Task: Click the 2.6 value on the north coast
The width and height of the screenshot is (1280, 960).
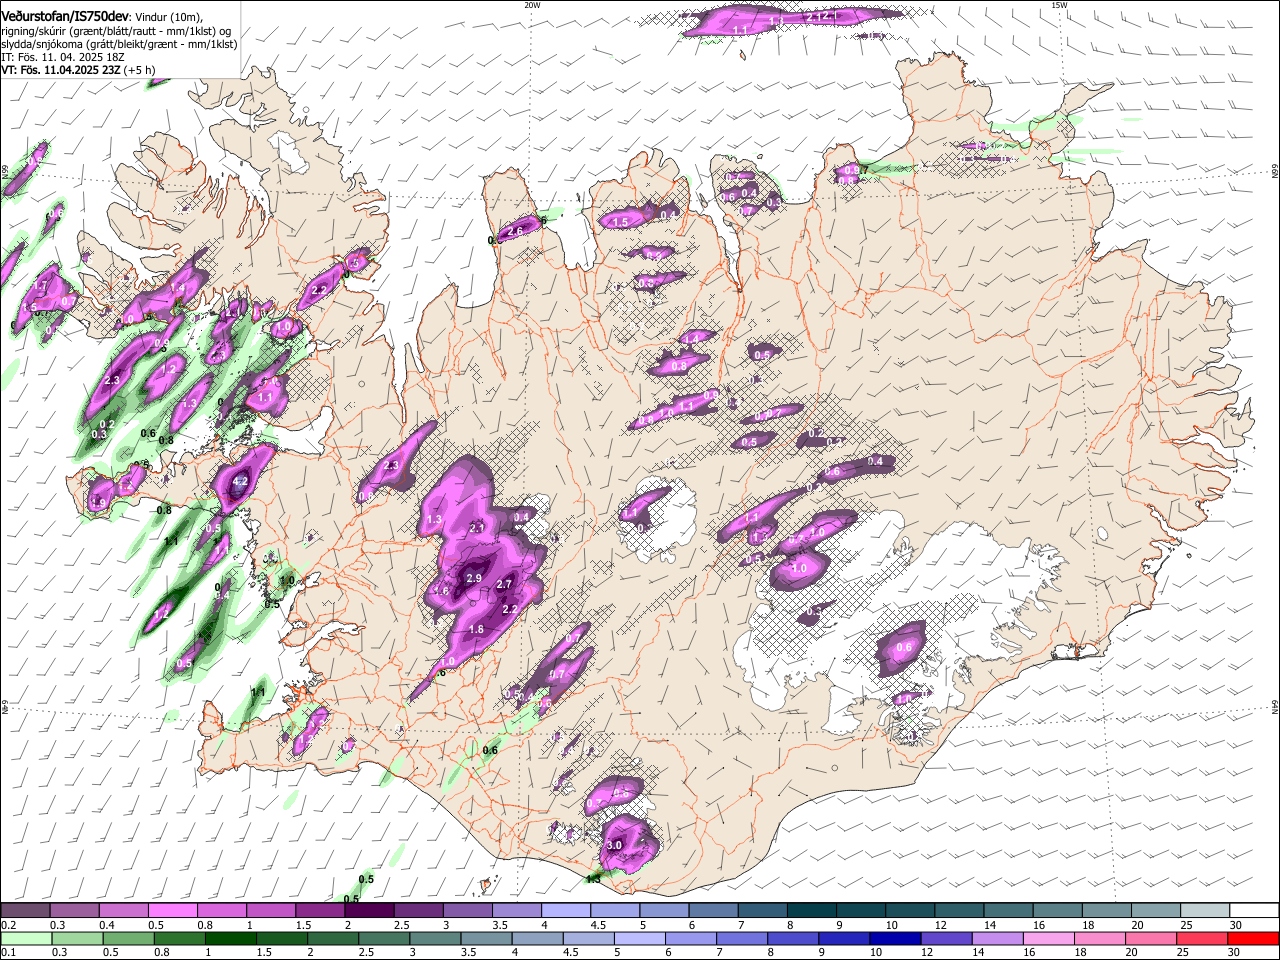Action: coord(516,232)
